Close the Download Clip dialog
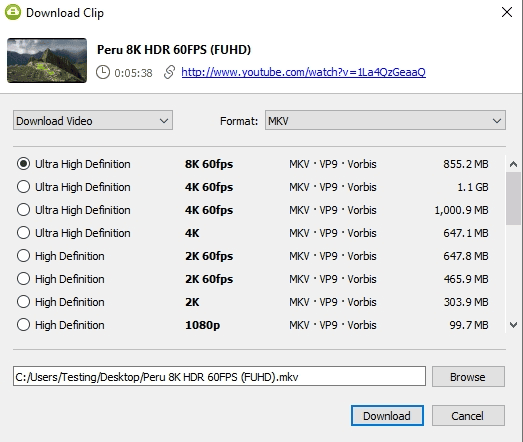Image resolution: width=523 pixels, height=442 pixels. pyautogui.click(x=507, y=12)
